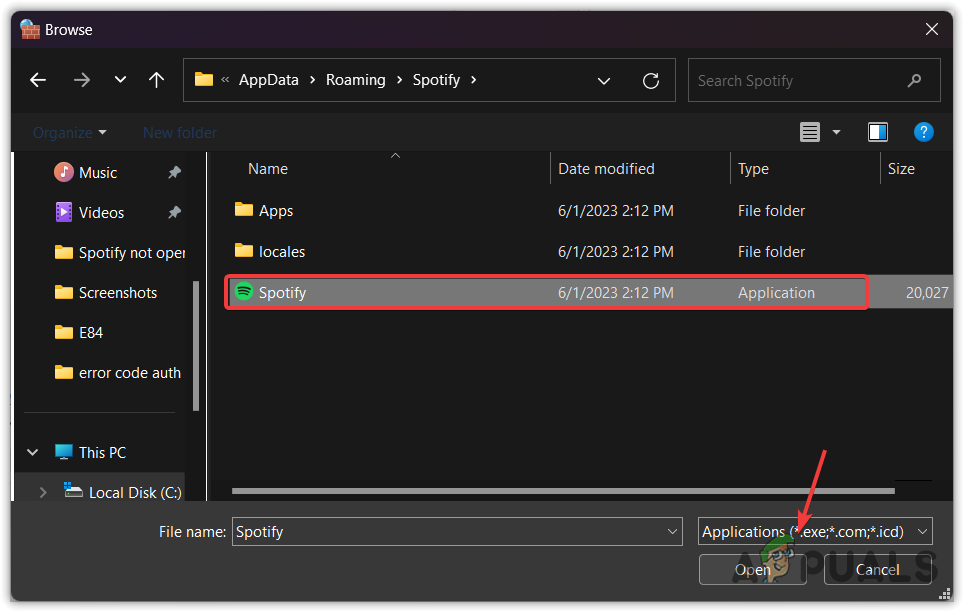Refresh the Spotify folder view
Image resolution: width=964 pixels, height=612 pixels.
click(x=650, y=81)
